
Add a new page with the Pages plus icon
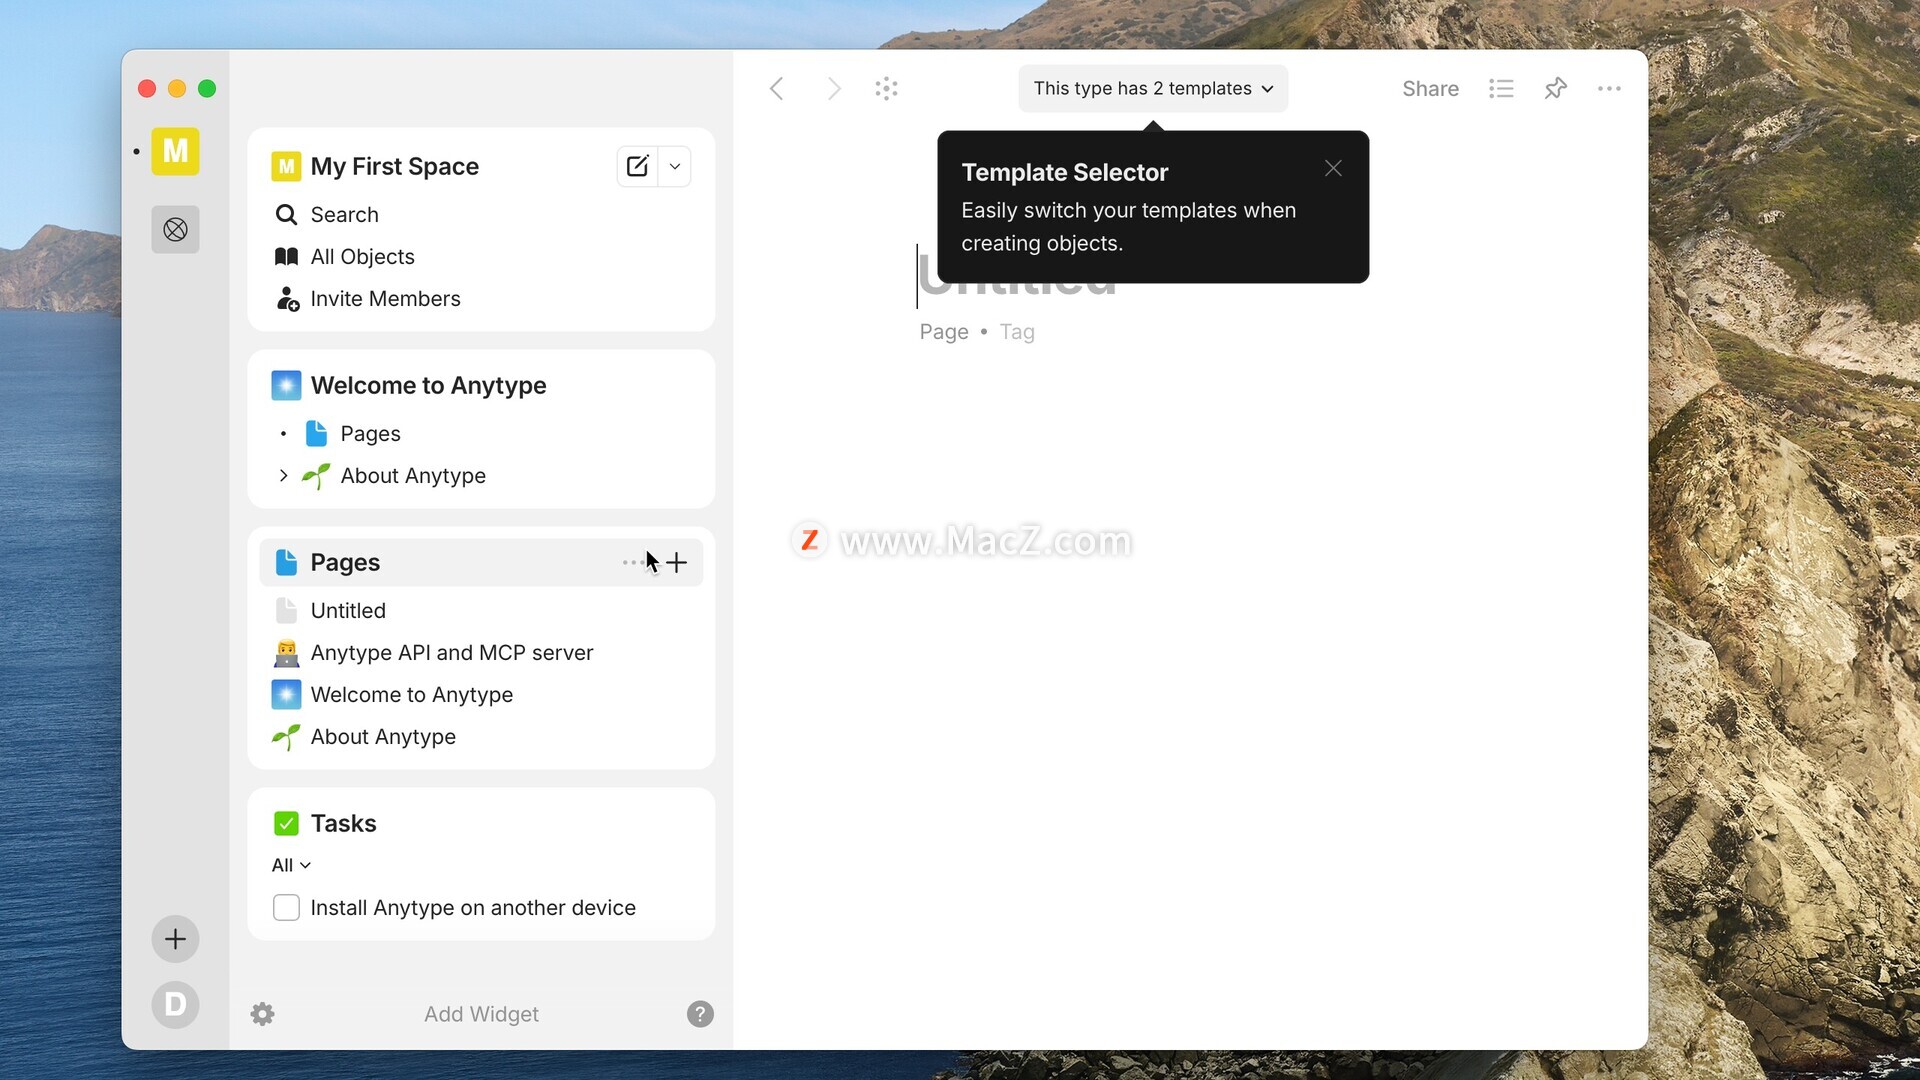coord(677,562)
